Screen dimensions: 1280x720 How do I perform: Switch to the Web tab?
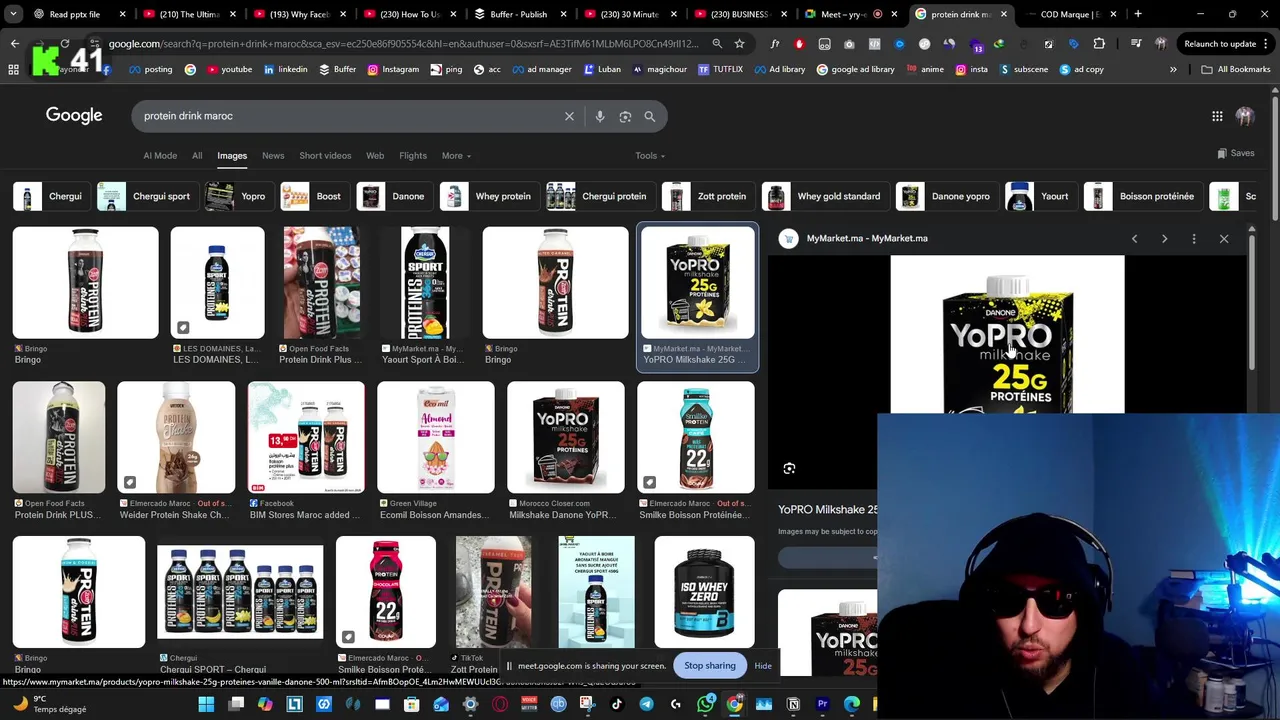point(375,155)
